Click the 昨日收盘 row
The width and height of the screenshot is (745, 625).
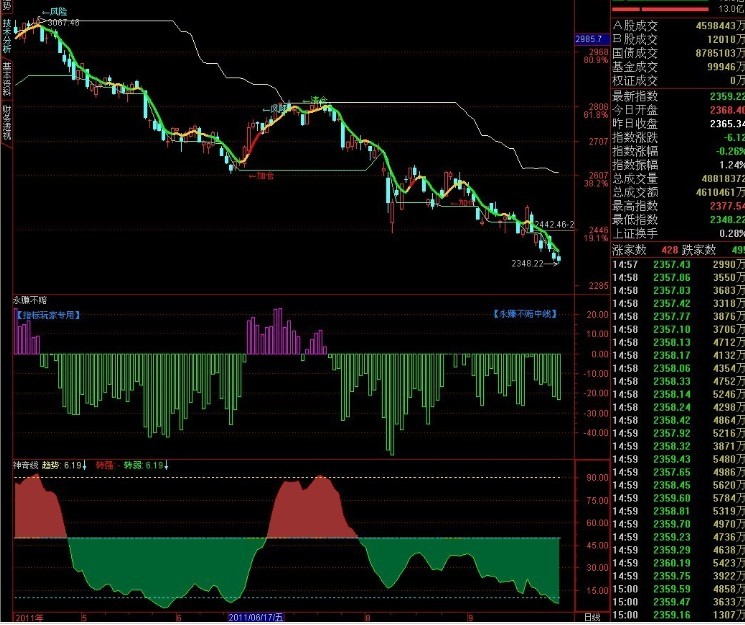[678, 124]
